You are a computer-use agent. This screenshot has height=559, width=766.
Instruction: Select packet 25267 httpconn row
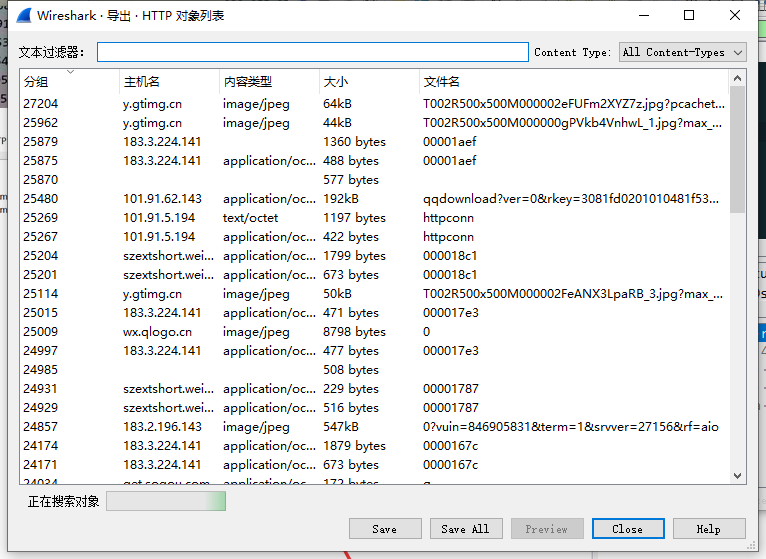click(x=374, y=237)
